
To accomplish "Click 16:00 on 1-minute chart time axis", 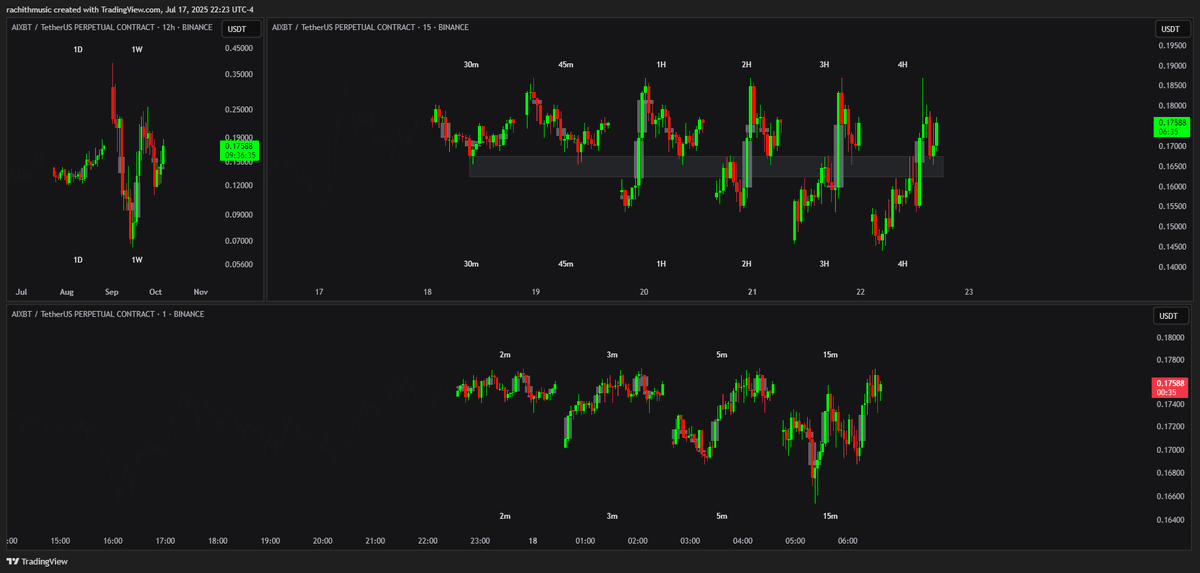I will [112, 541].
